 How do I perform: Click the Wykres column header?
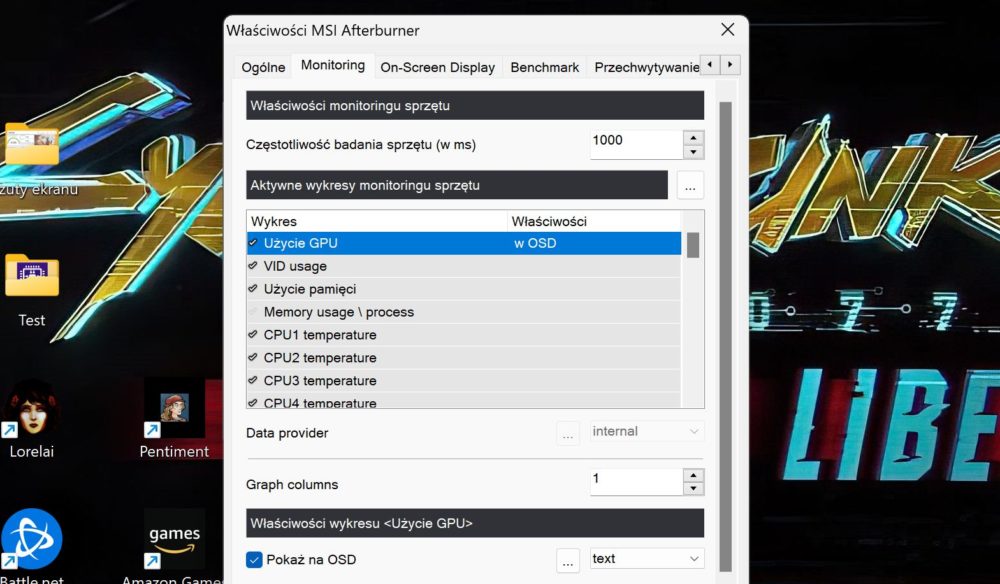click(377, 221)
